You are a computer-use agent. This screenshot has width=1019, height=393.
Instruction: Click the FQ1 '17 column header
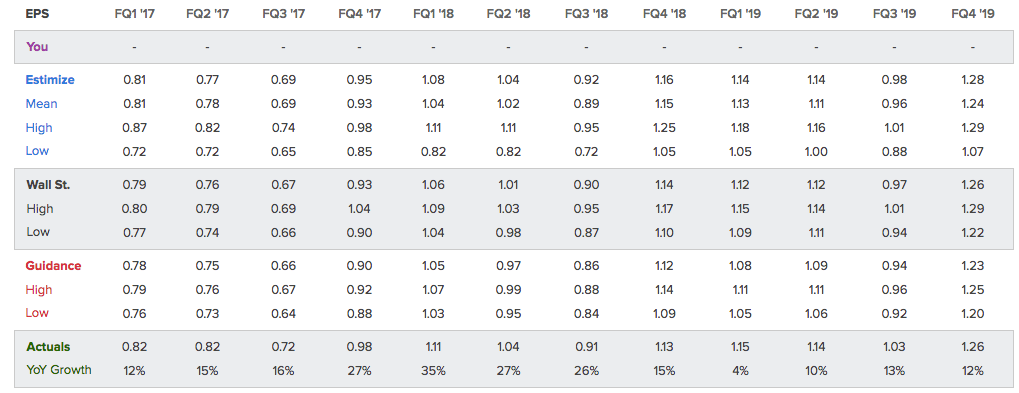[134, 14]
